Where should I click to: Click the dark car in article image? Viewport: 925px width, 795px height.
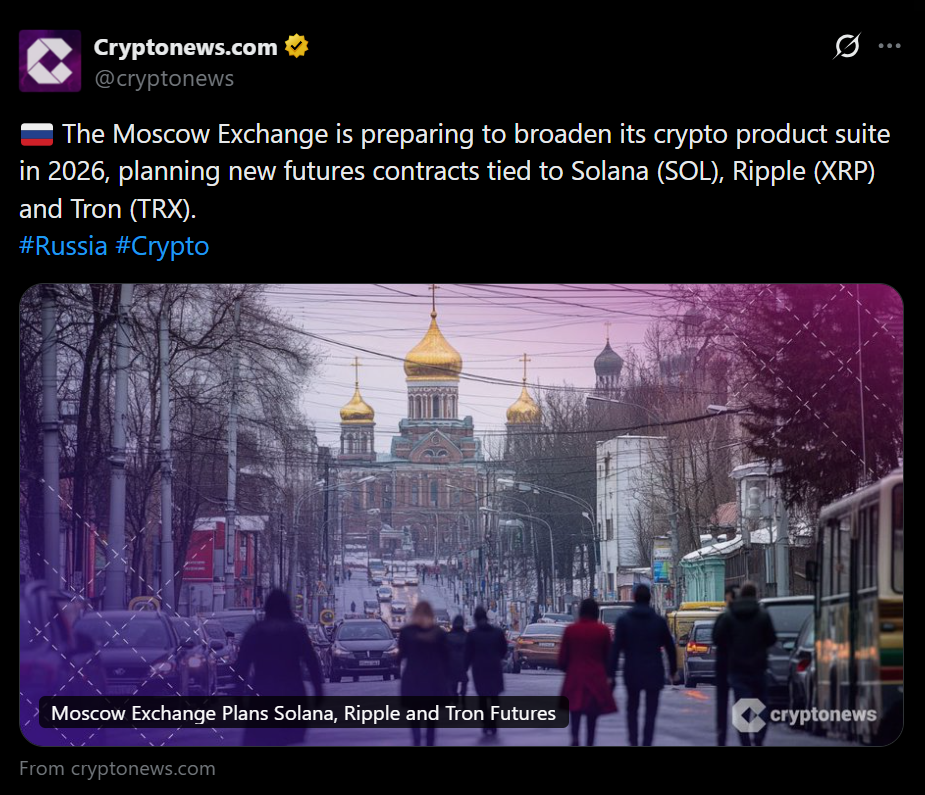[362, 647]
